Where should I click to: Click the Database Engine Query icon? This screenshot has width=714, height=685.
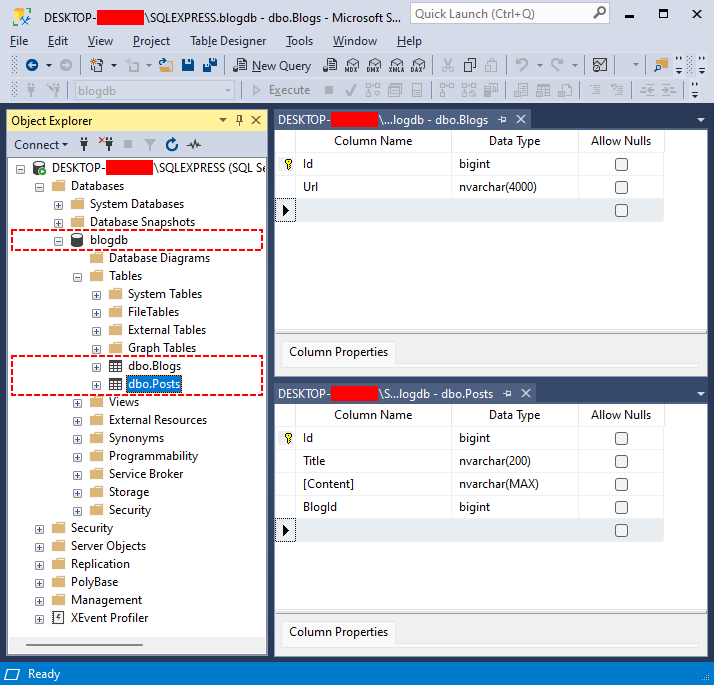(x=330, y=66)
